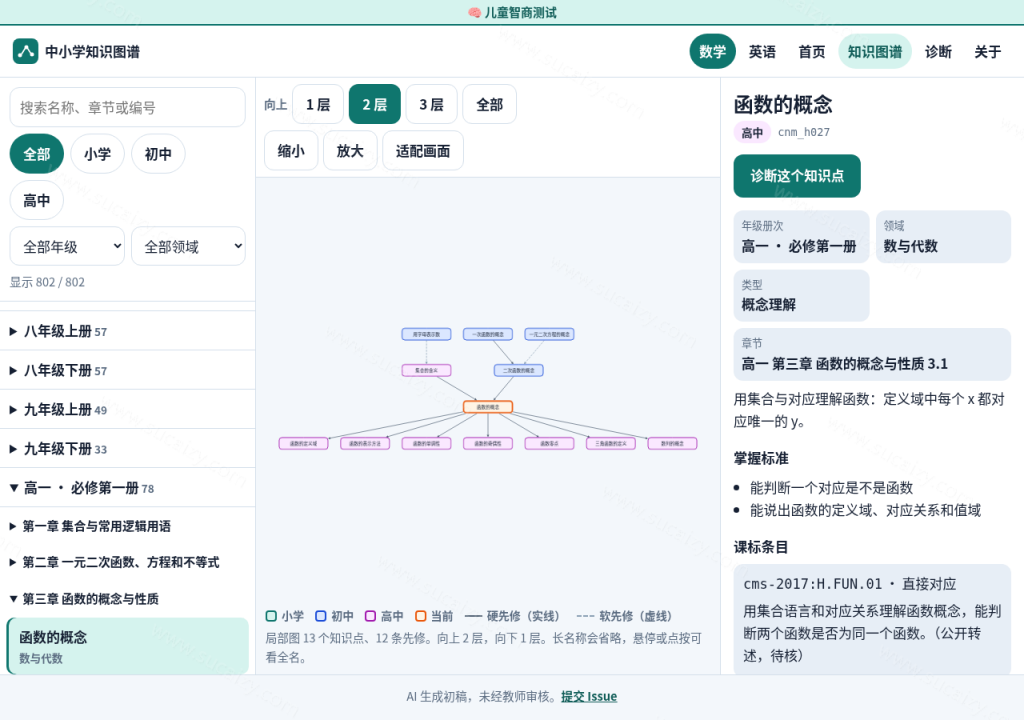Show 全部 upward layers in graph
The width and height of the screenshot is (1024, 720).
click(x=490, y=104)
